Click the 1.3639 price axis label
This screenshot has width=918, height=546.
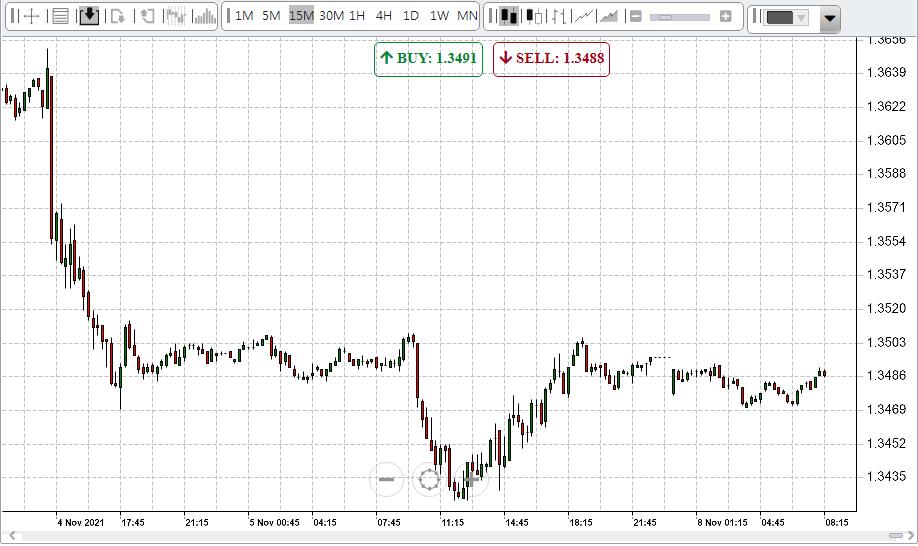click(886, 73)
